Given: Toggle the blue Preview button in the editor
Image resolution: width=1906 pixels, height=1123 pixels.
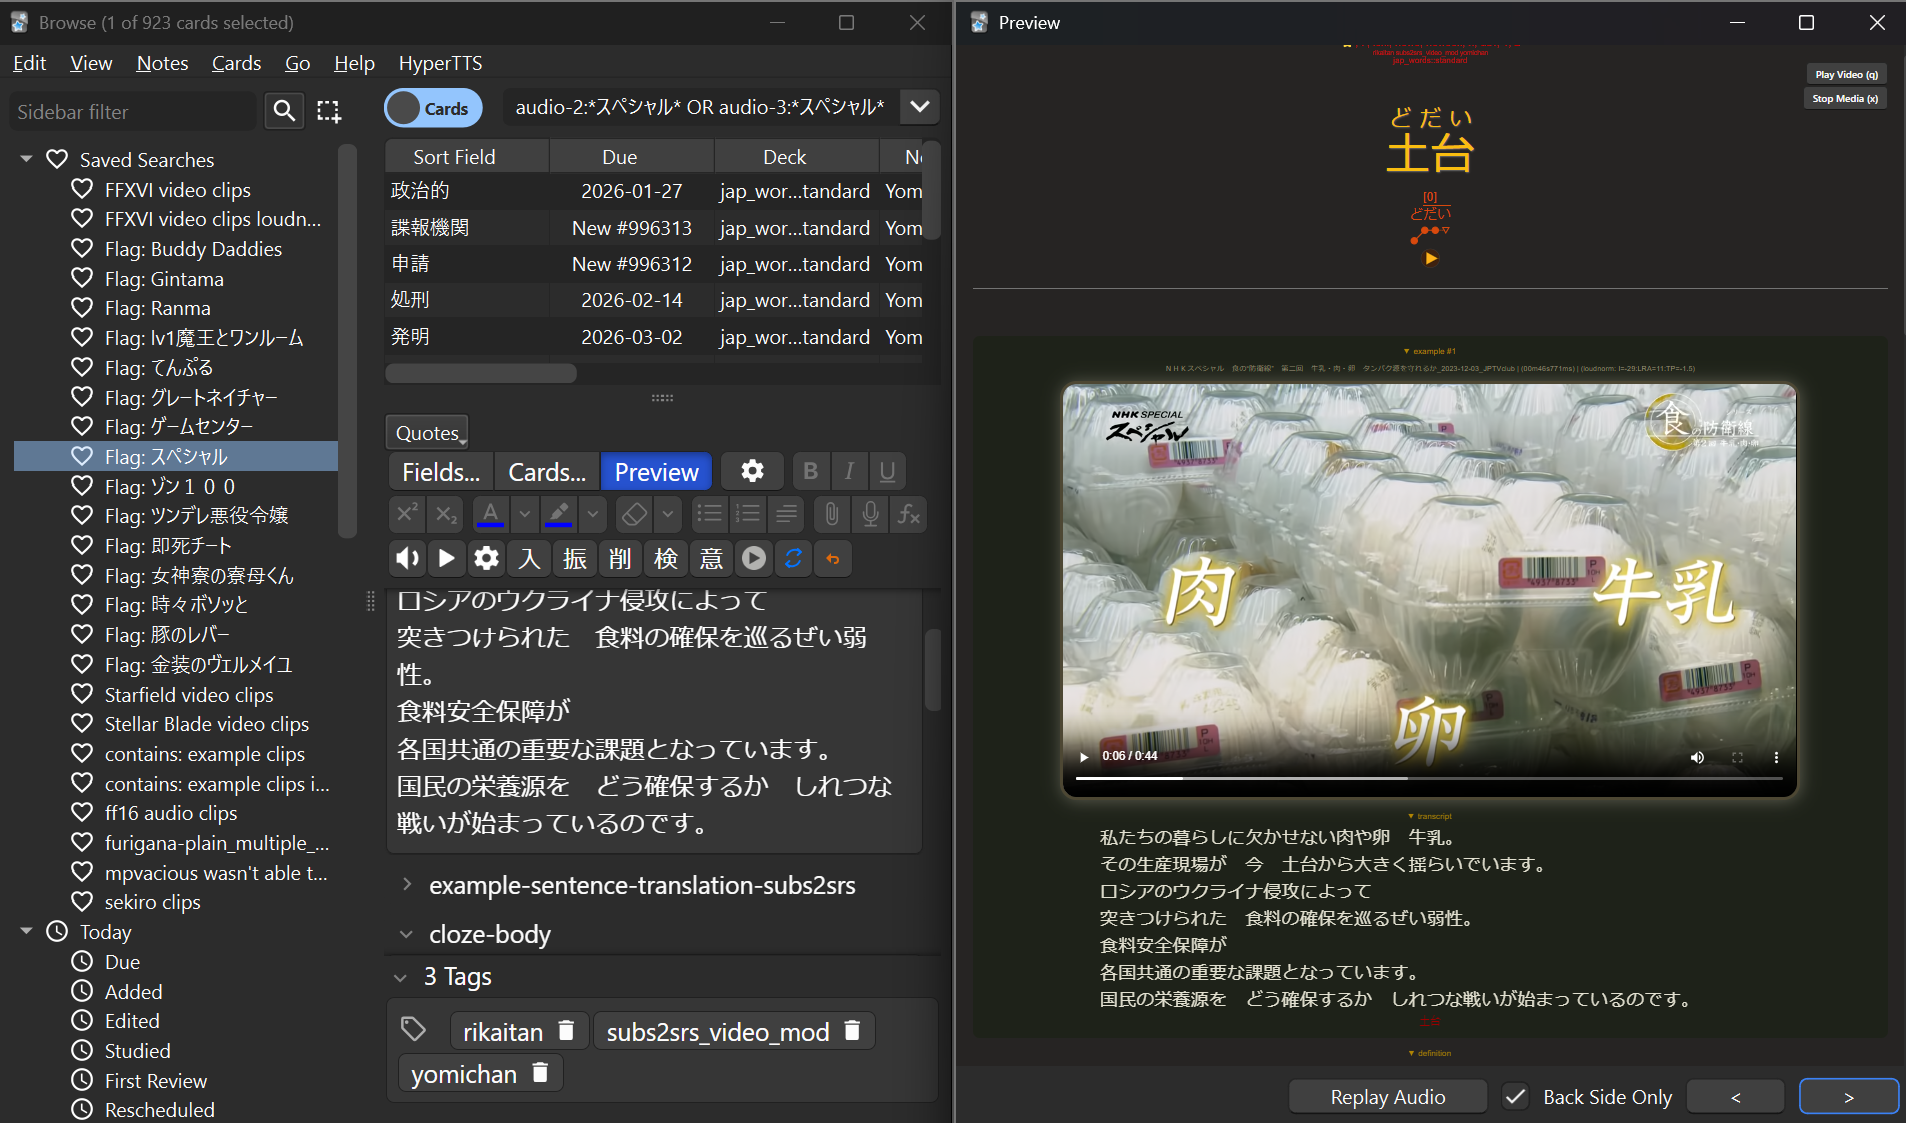Looking at the screenshot, I should 656,471.
